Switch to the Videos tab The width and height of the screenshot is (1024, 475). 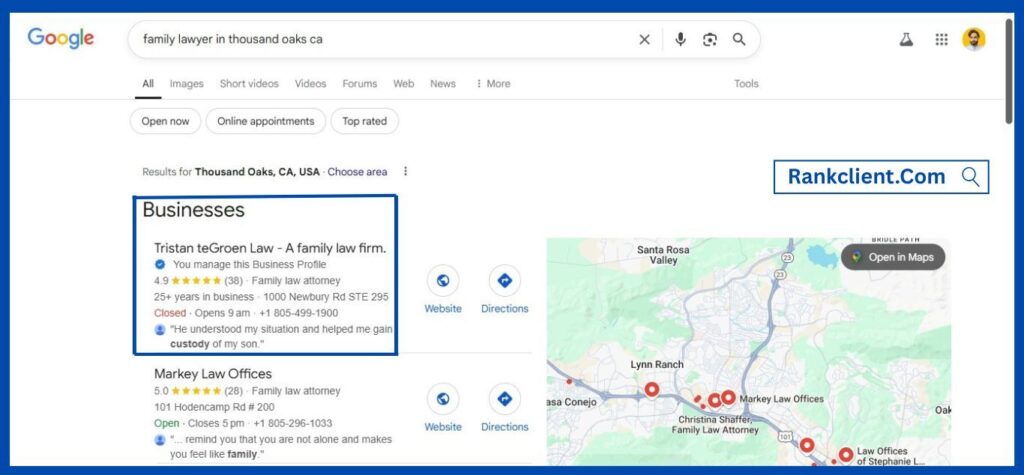pyautogui.click(x=310, y=84)
